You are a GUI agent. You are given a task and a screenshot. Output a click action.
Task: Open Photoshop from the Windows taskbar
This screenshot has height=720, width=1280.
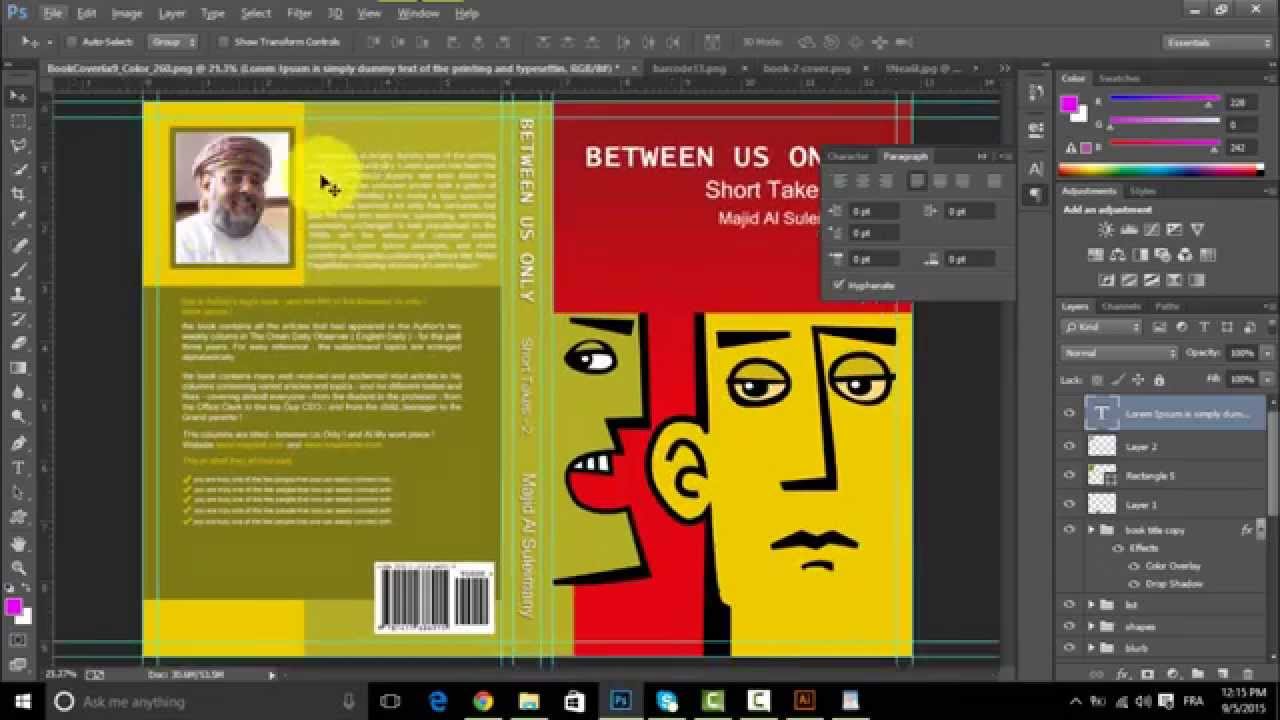tap(620, 701)
